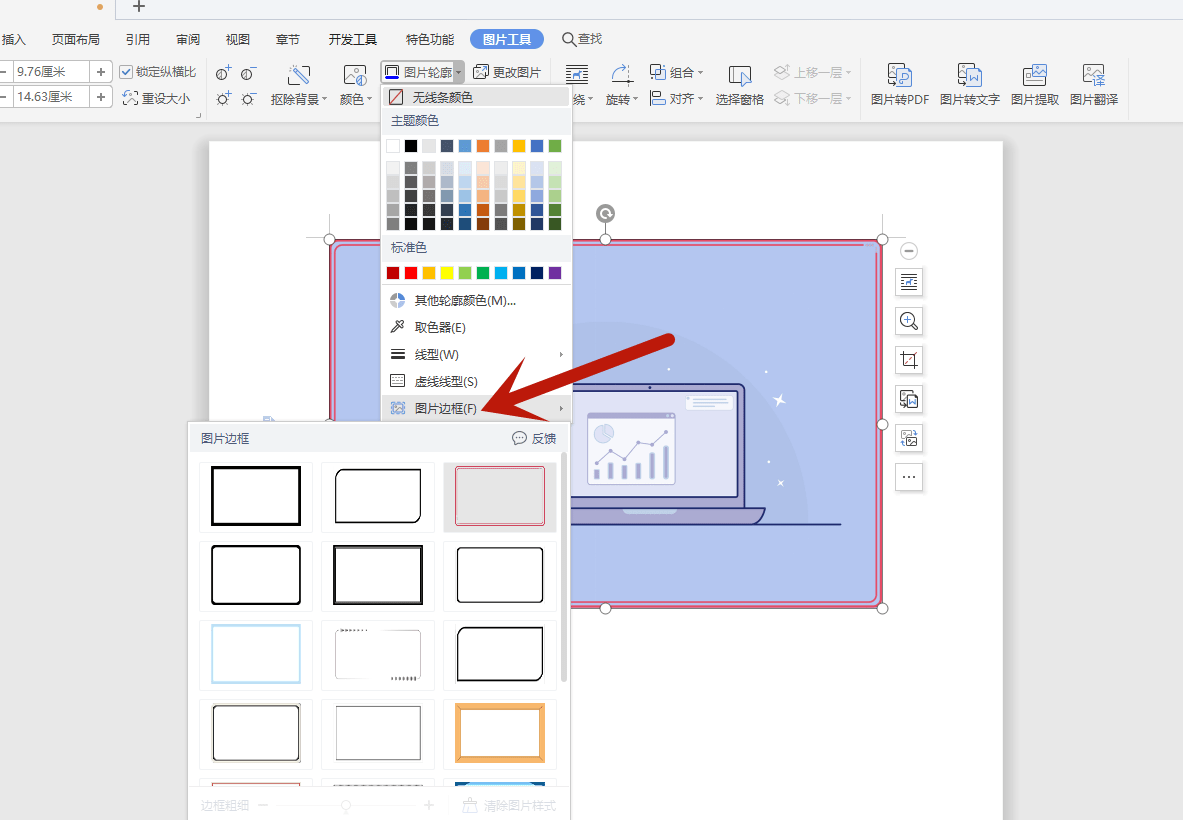Choose the 无线条颜色 option
The height and width of the screenshot is (820, 1183).
(x=442, y=97)
